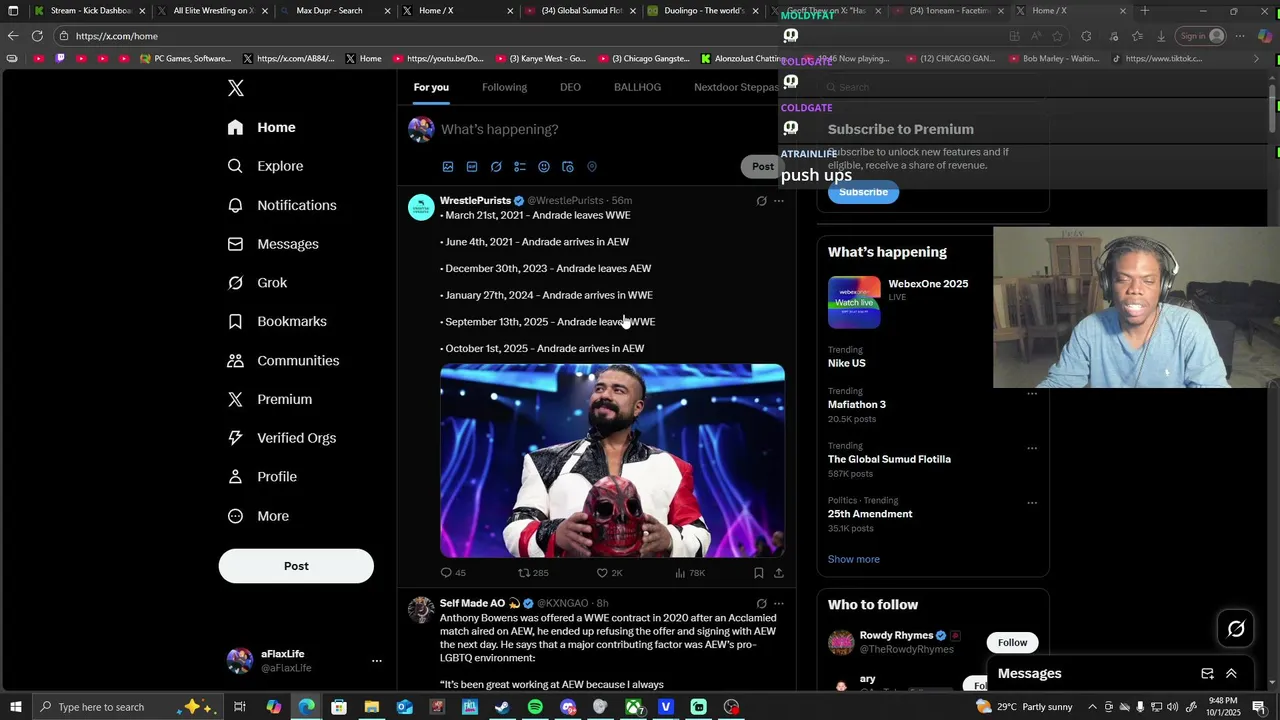Open Communities in the sidebar
The image size is (1280, 720).
[x=283, y=360]
